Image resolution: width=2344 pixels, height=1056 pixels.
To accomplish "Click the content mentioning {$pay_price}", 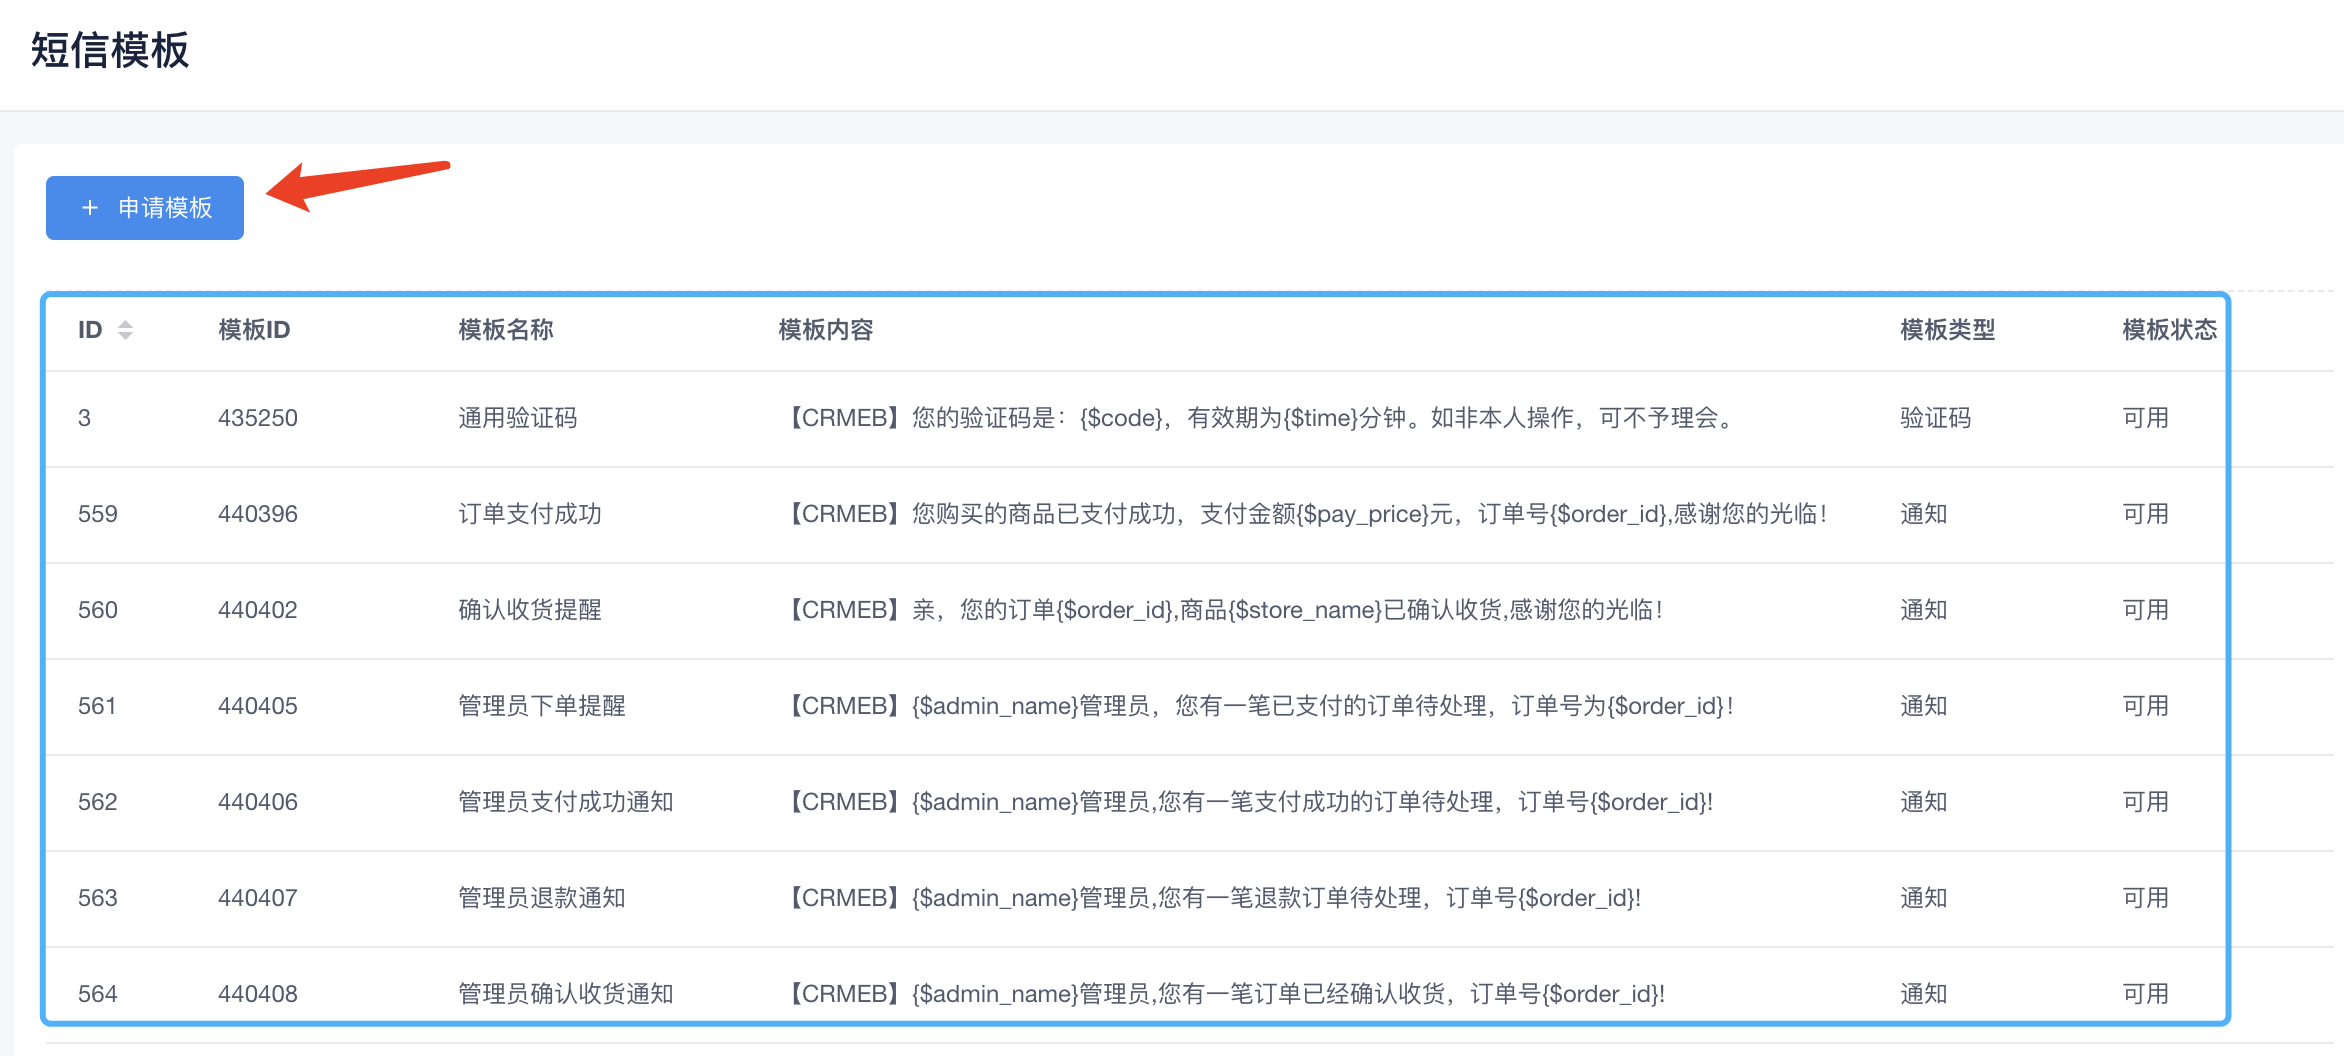I will 1304,514.
